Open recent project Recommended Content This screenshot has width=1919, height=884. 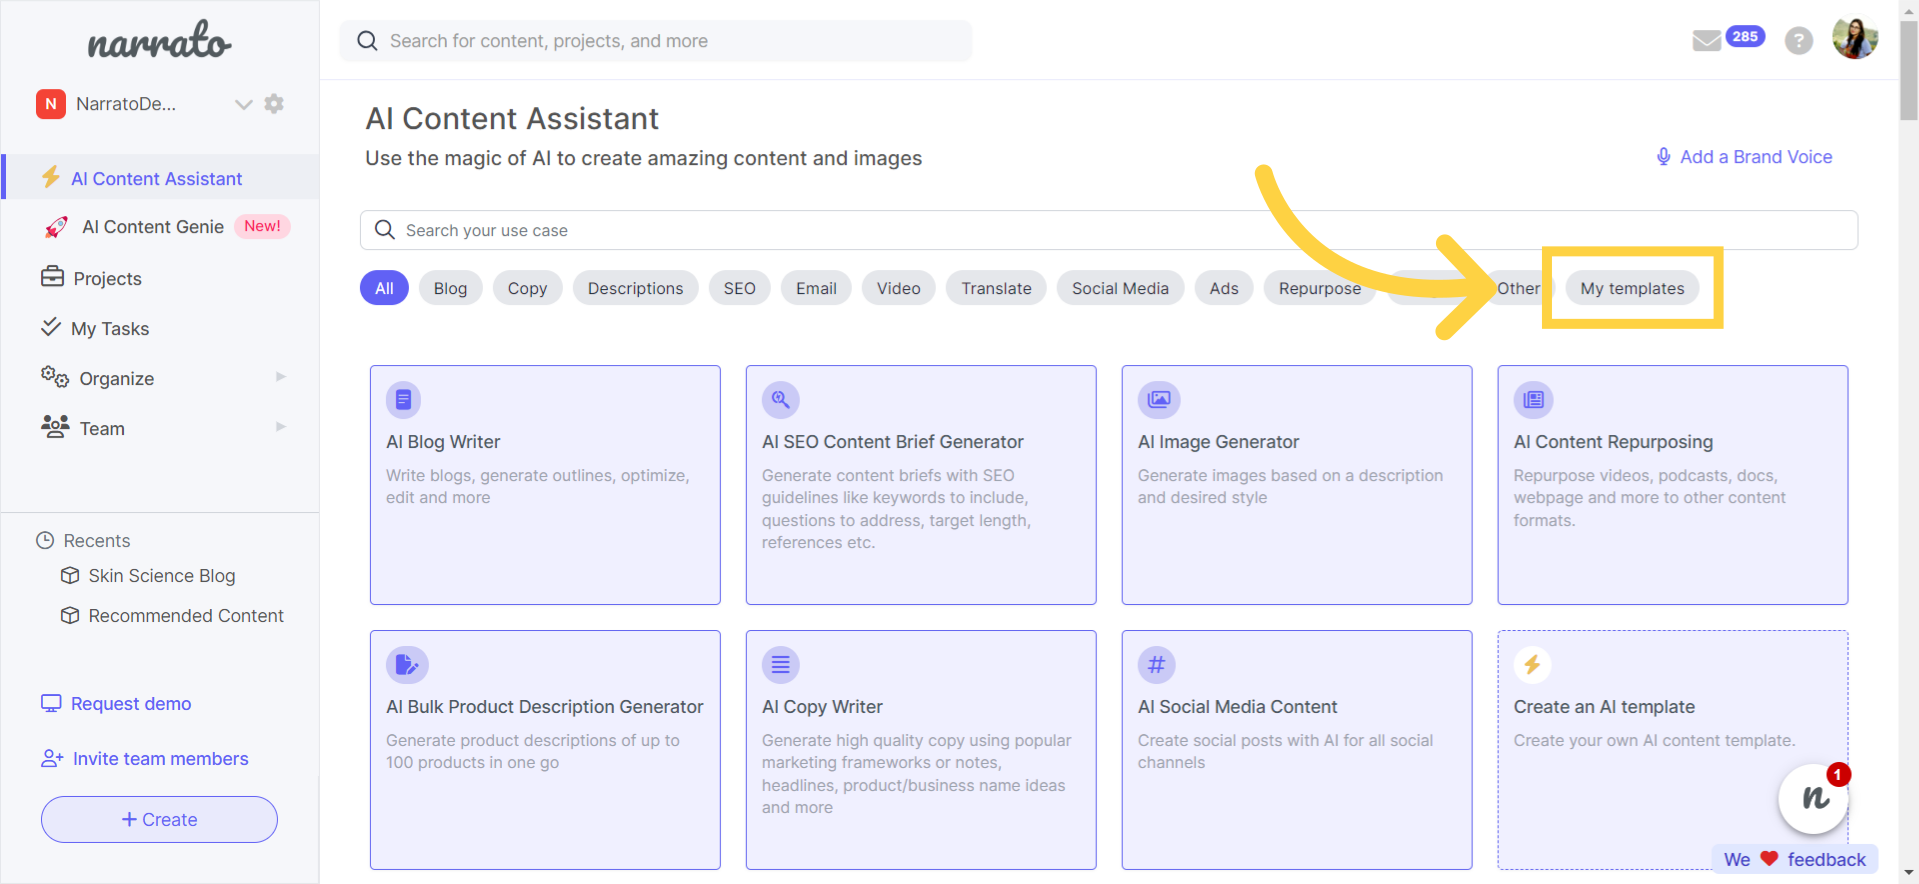[x=186, y=616]
